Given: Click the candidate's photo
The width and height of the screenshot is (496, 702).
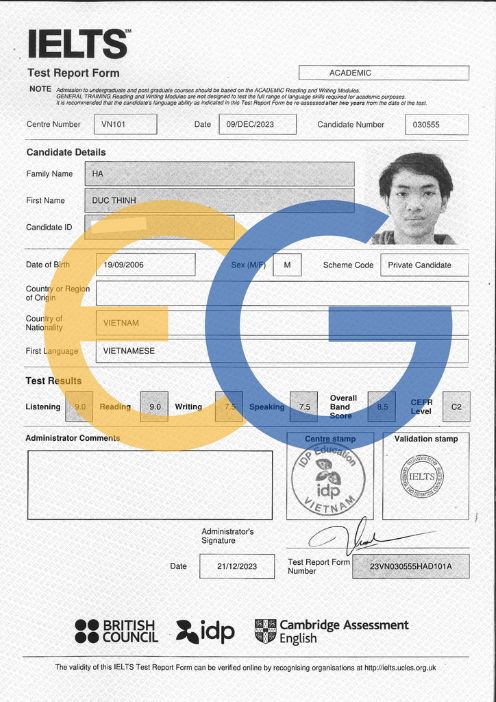Looking at the screenshot, I should (x=415, y=198).
